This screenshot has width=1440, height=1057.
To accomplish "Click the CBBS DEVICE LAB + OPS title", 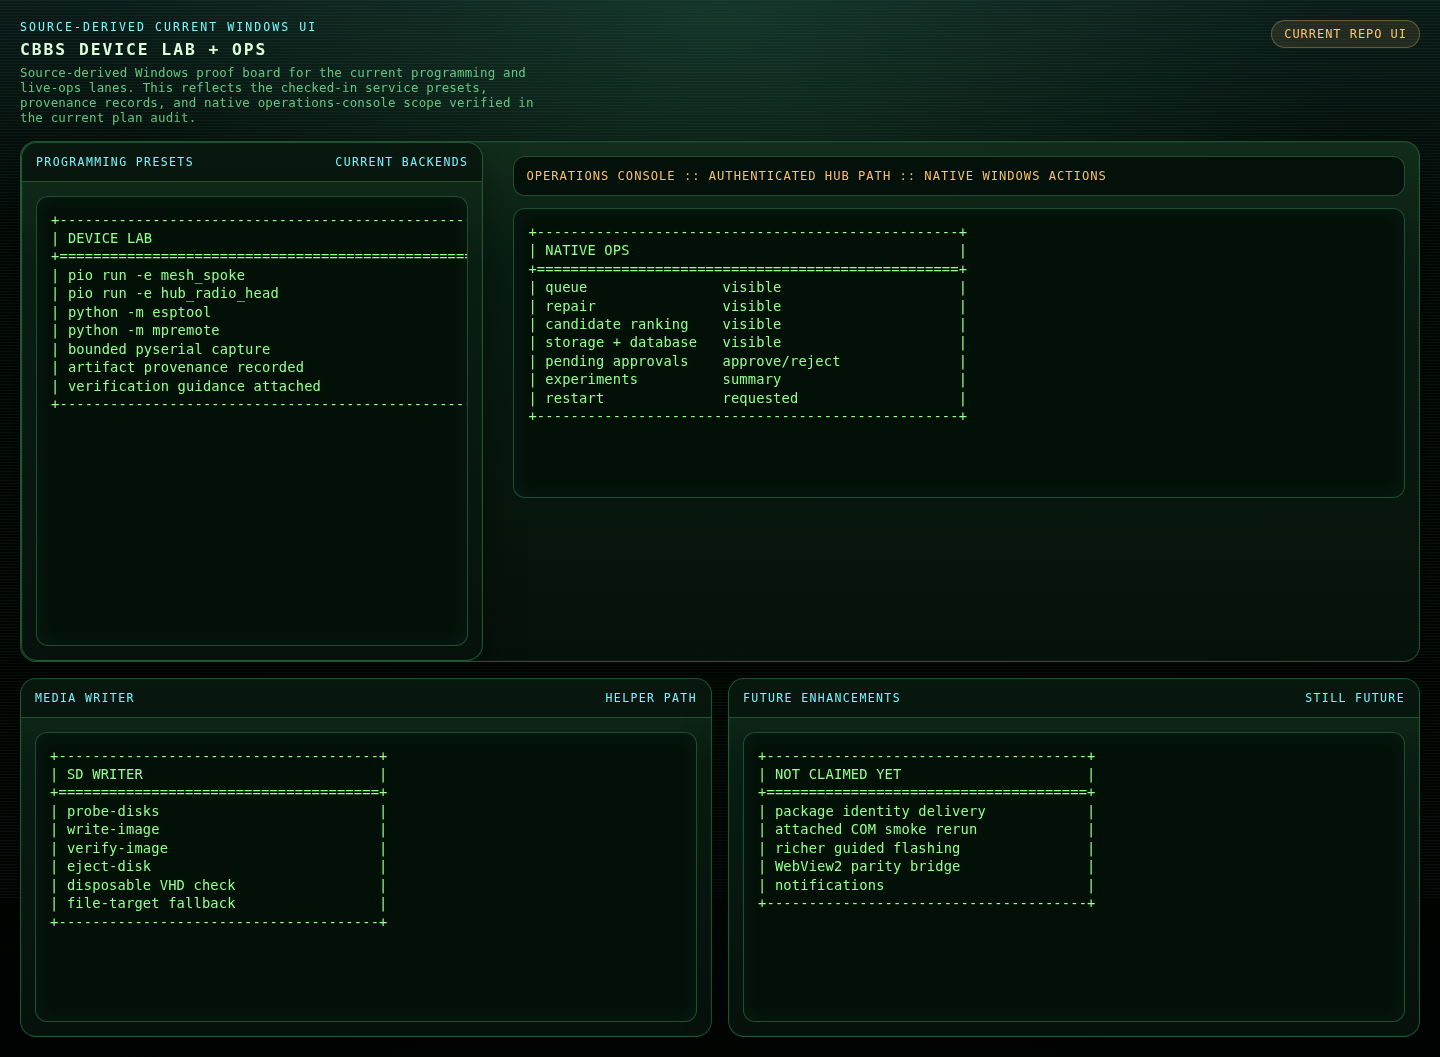I will pos(143,50).
